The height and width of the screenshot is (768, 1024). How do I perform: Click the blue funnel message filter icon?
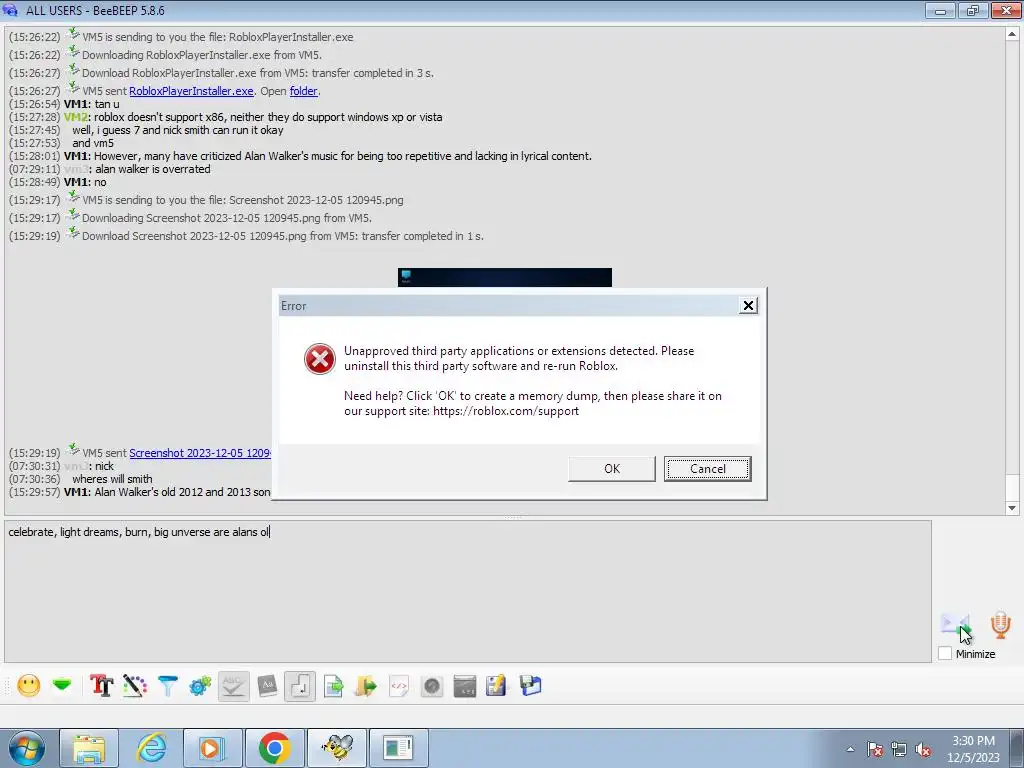(x=168, y=686)
